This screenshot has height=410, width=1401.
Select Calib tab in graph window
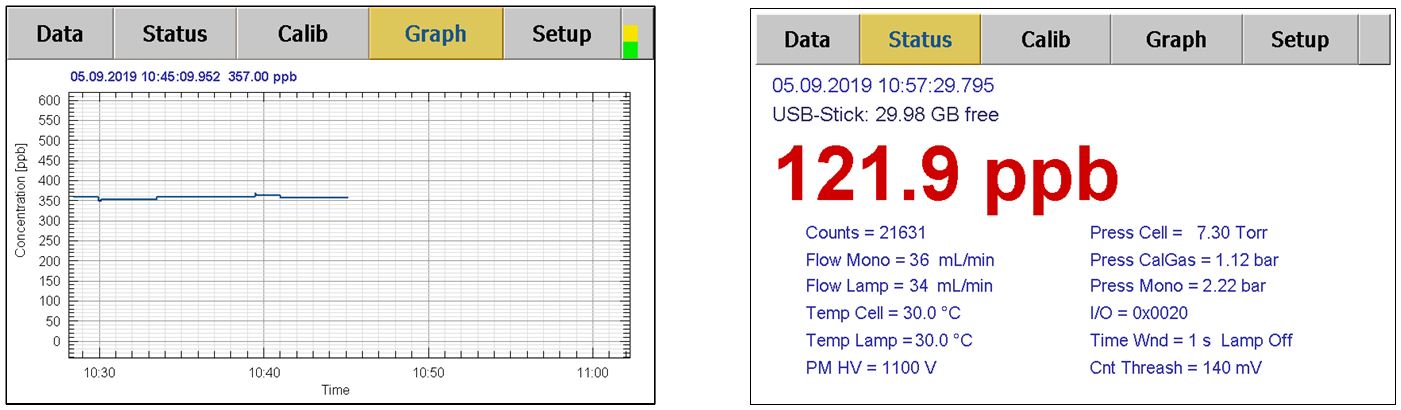tap(302, 34)
